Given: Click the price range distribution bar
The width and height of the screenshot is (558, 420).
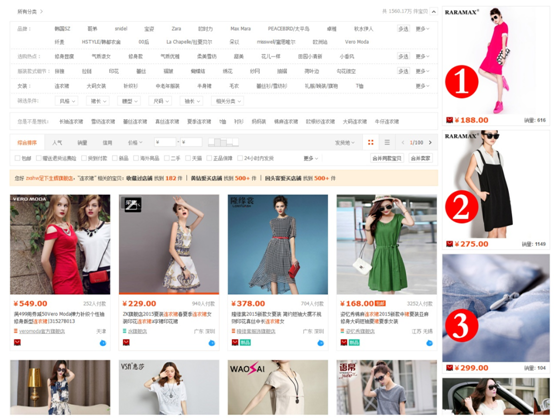Looking at the screenshot, I should [x=223, y=142].
